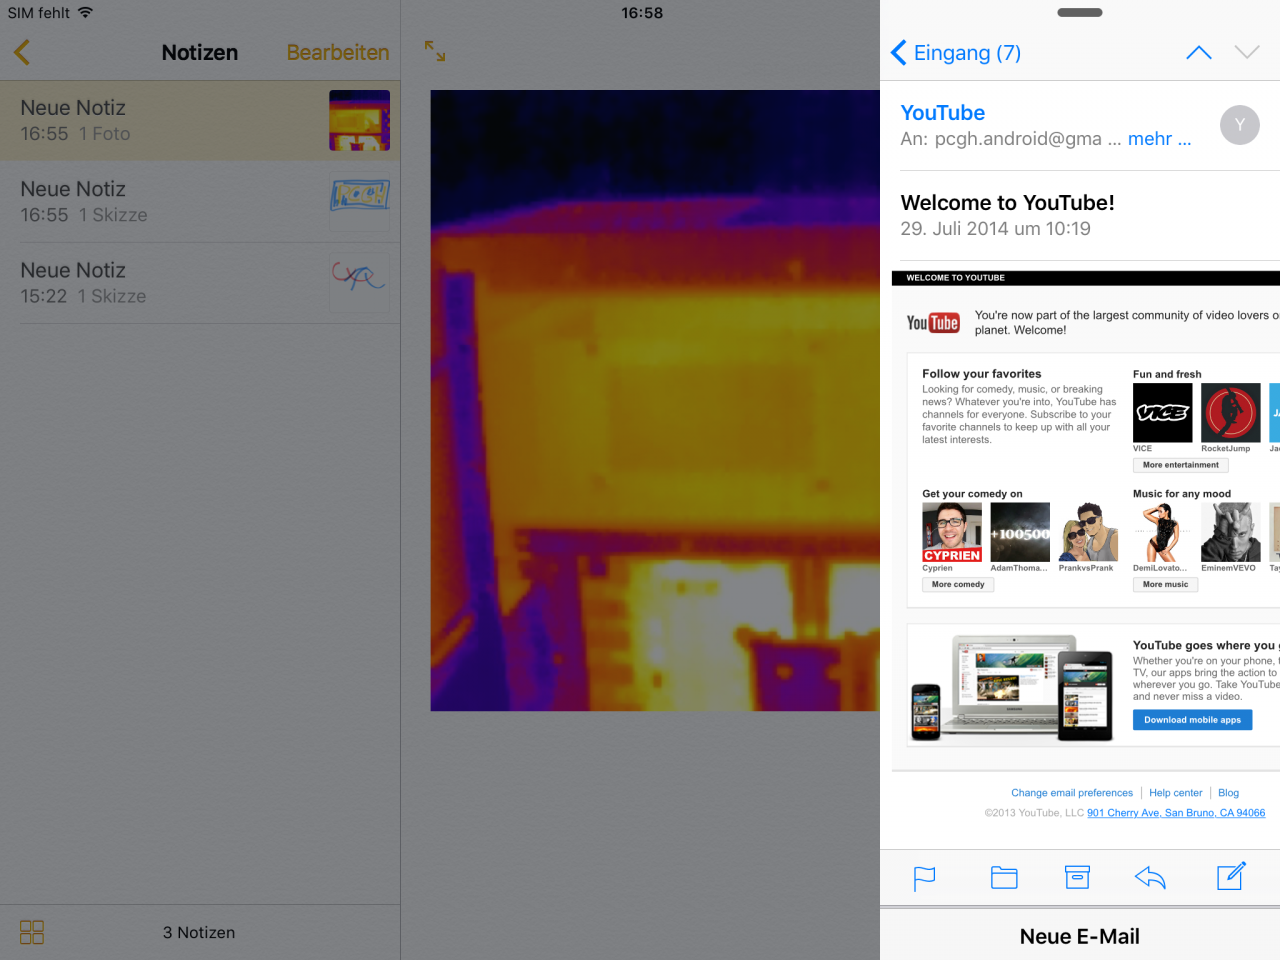Open the thermal image in the note
This screenshot has height=960, width=1280.
click(655, 400)
